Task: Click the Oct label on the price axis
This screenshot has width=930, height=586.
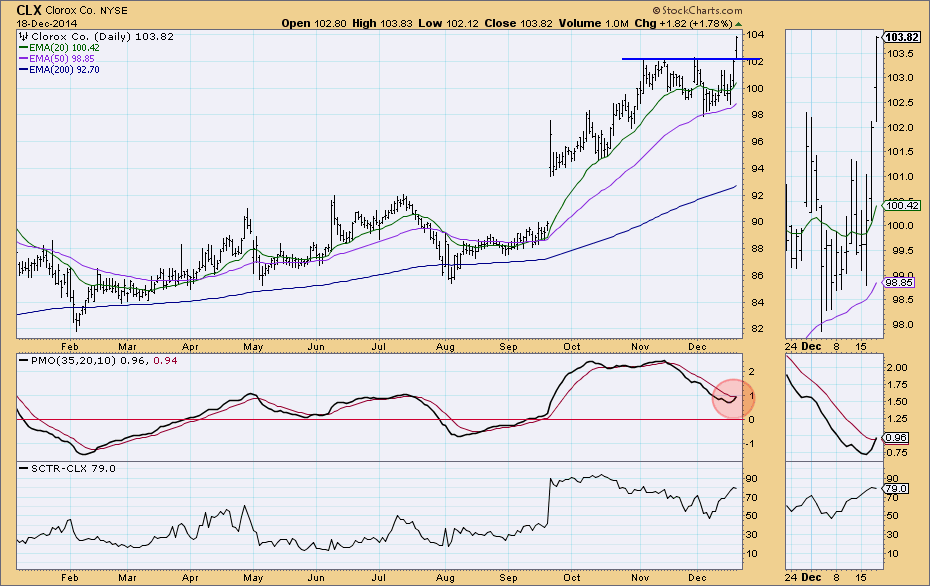Action: [x=572, y=347]
